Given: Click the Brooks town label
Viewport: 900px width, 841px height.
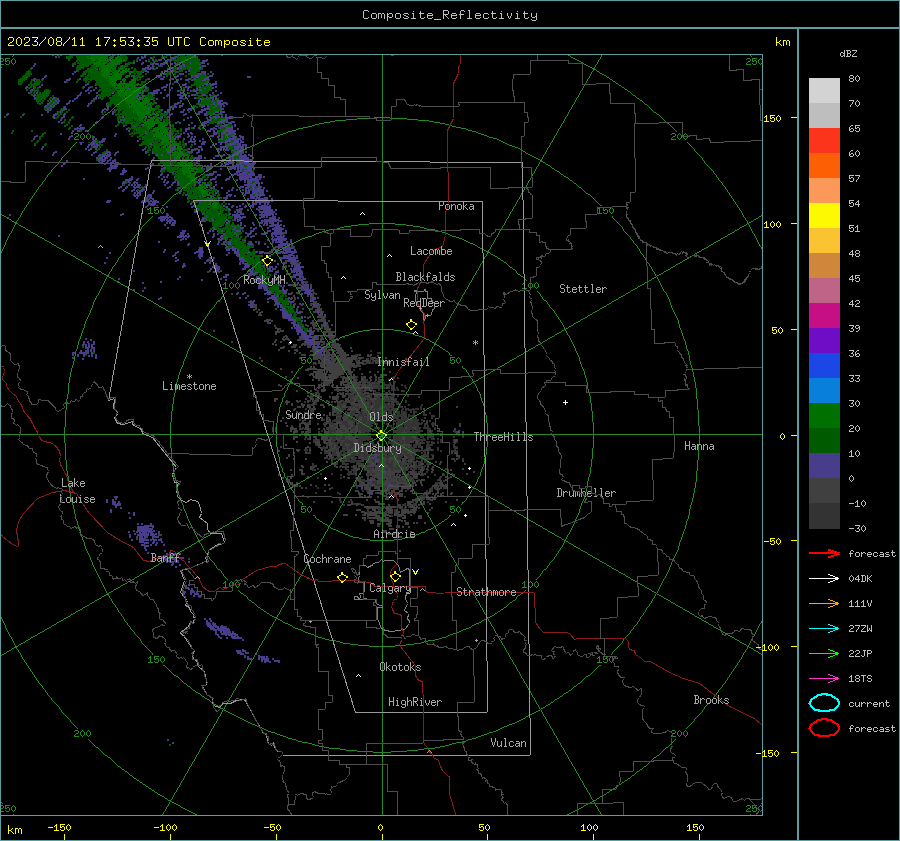Looking at the screenshot, I should [x=711, y=700].
